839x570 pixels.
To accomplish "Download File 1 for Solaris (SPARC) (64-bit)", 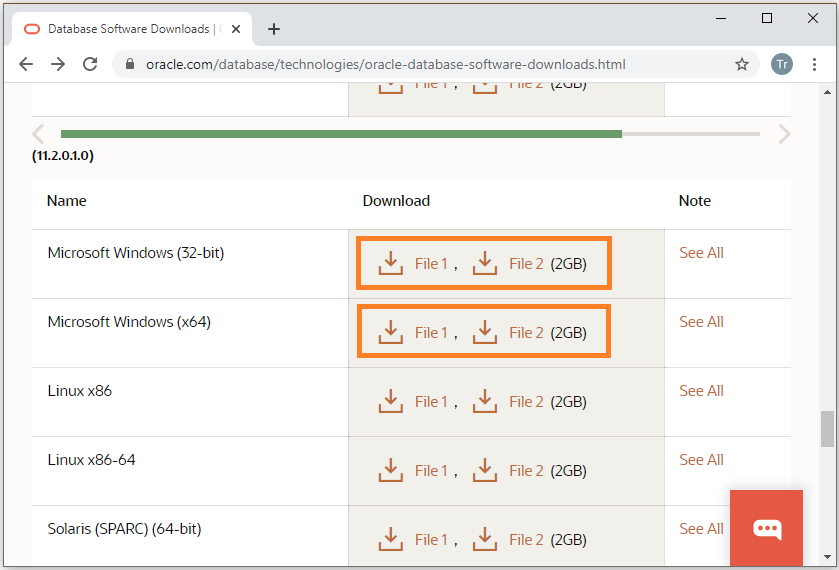I will pyautogui.click(x=431, y=540).
